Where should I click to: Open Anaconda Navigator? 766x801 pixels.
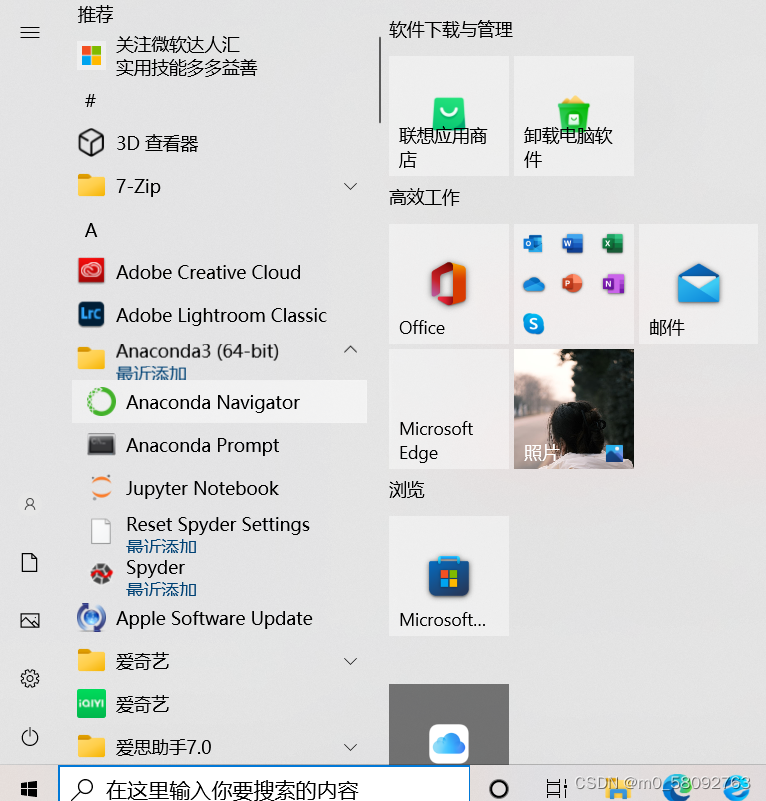[x=219, y=402]
